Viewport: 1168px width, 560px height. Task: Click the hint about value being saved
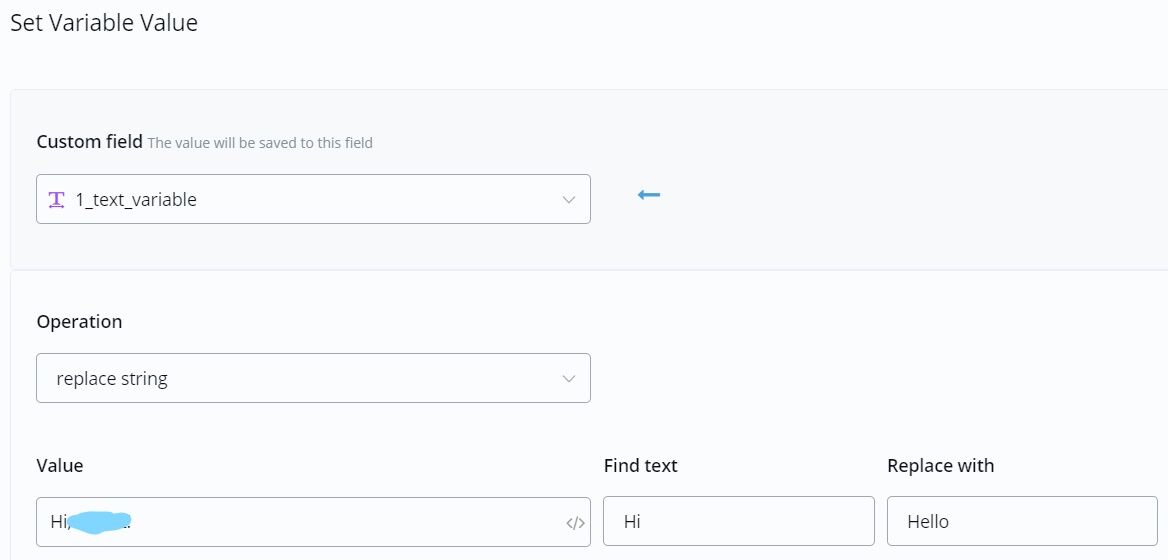pos(260,143)
